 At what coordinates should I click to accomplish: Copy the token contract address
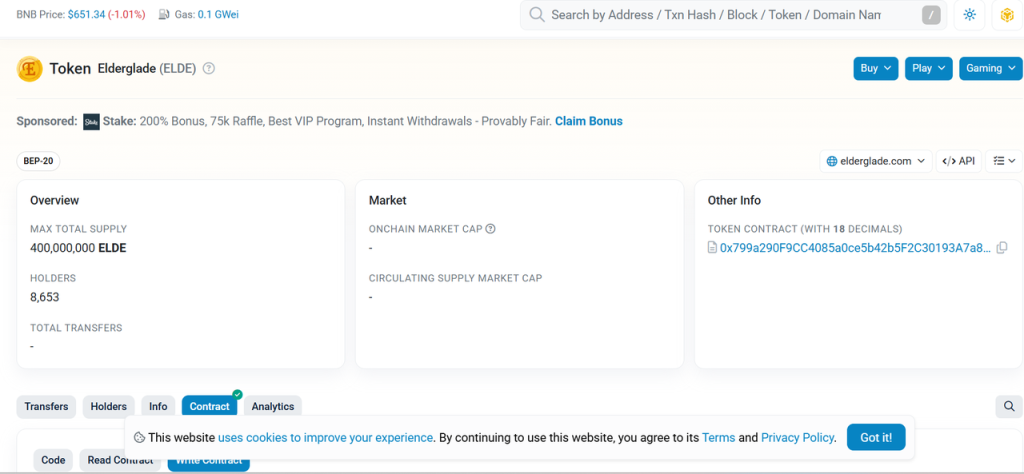(1002, 248)
